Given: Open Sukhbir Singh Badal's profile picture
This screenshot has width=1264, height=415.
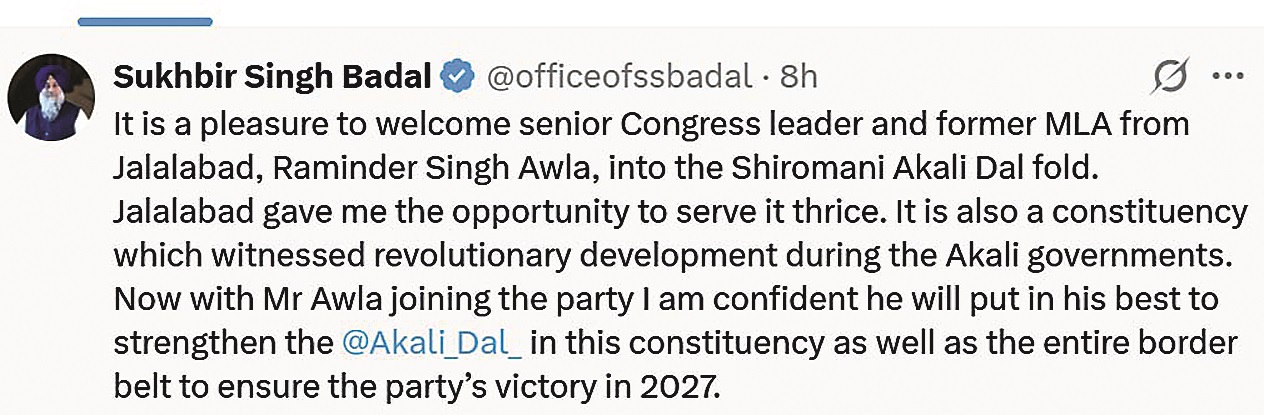Looking at the screenshot, I should pos(51,97).
